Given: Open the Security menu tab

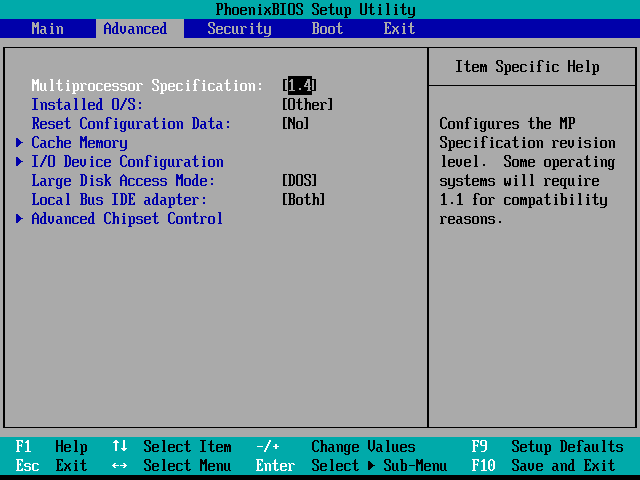Looking at the screenshot, I should (239, 29).
